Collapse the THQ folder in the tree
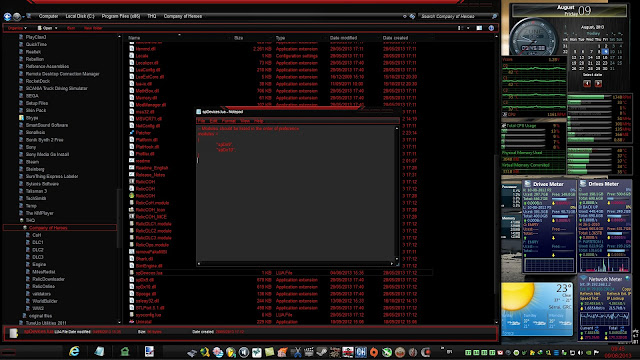640x360 pixels. click(22, 220)
